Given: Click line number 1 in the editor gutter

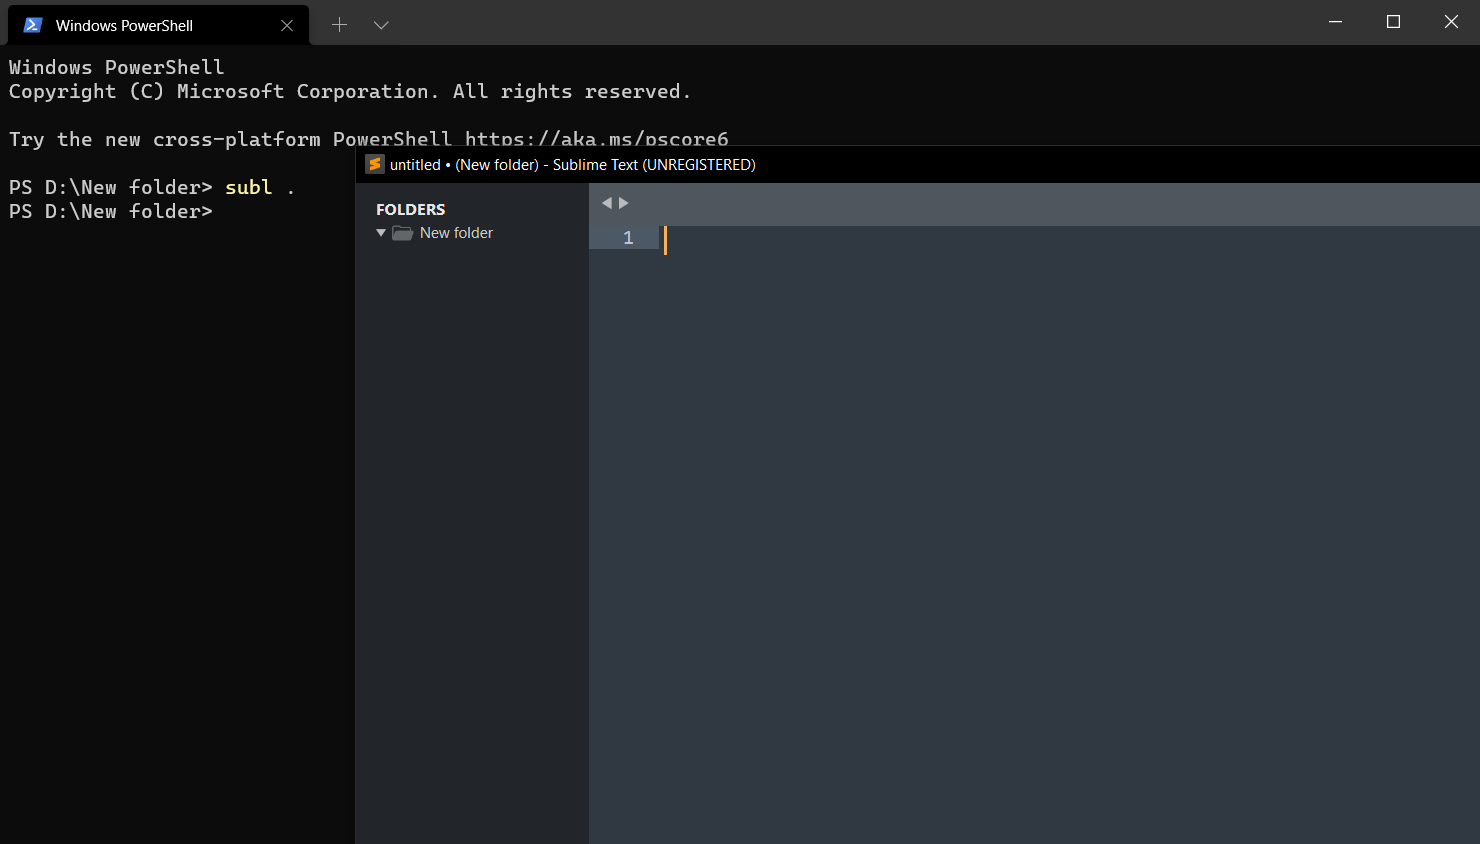Looking at the screenshot, I should point(627,237).
